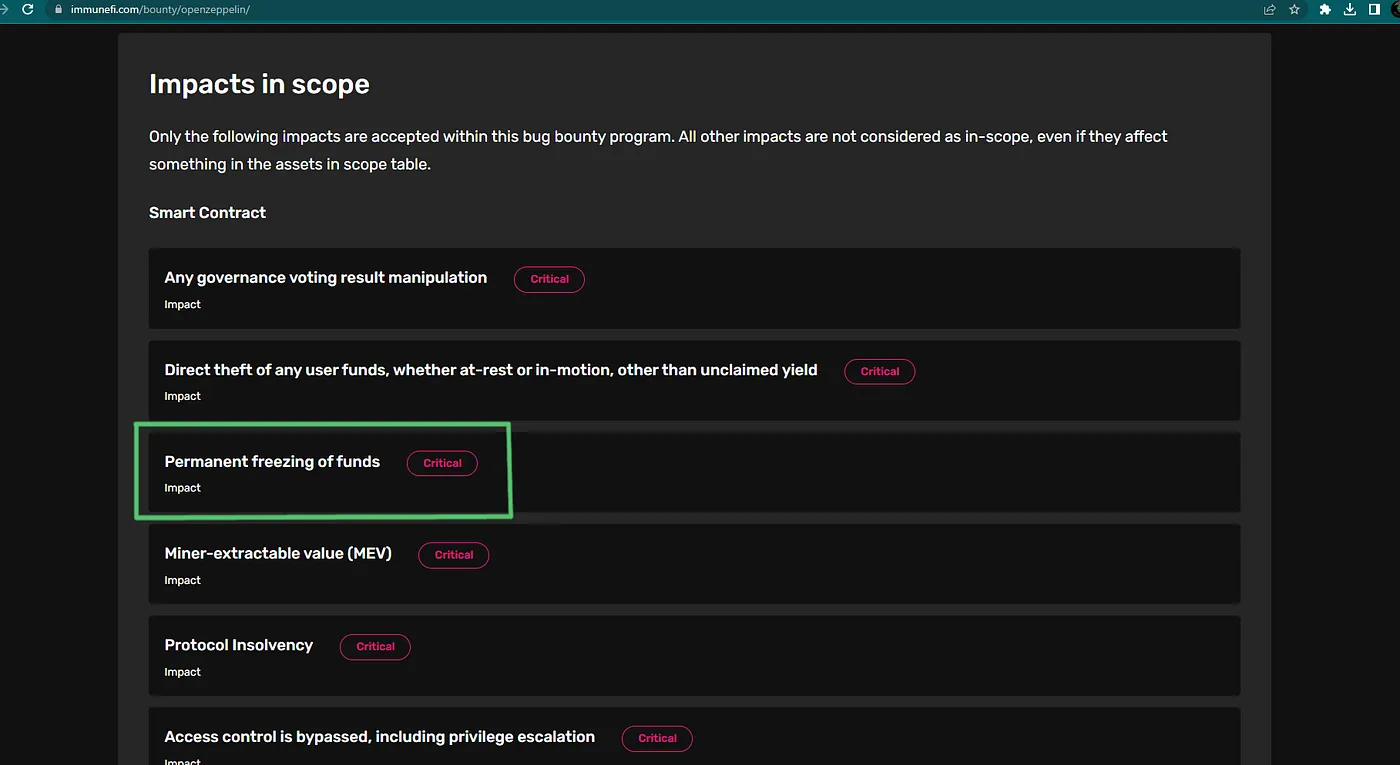1400x765 pixels.
Task: Reload the page with the refresh icon
Action: (x=27, y=9)
